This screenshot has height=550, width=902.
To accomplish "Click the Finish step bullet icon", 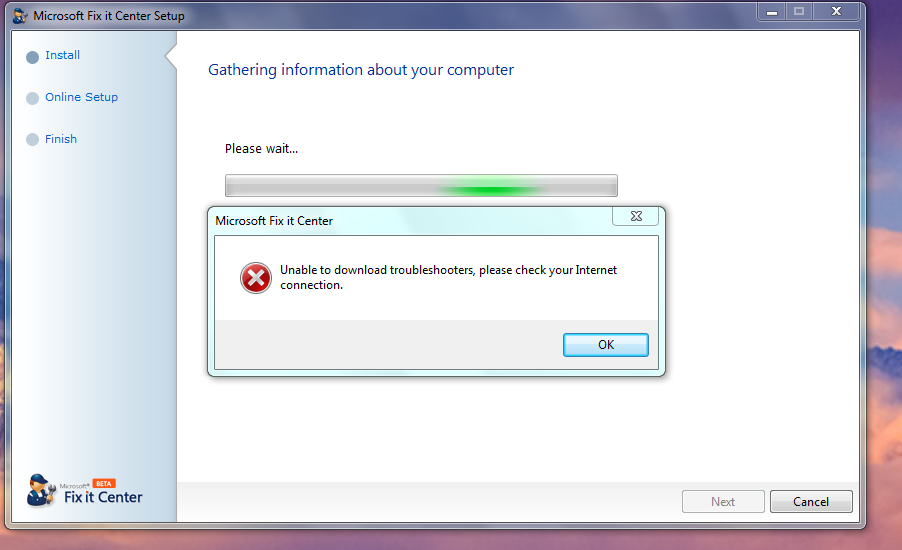I will (x=33, y=140).
